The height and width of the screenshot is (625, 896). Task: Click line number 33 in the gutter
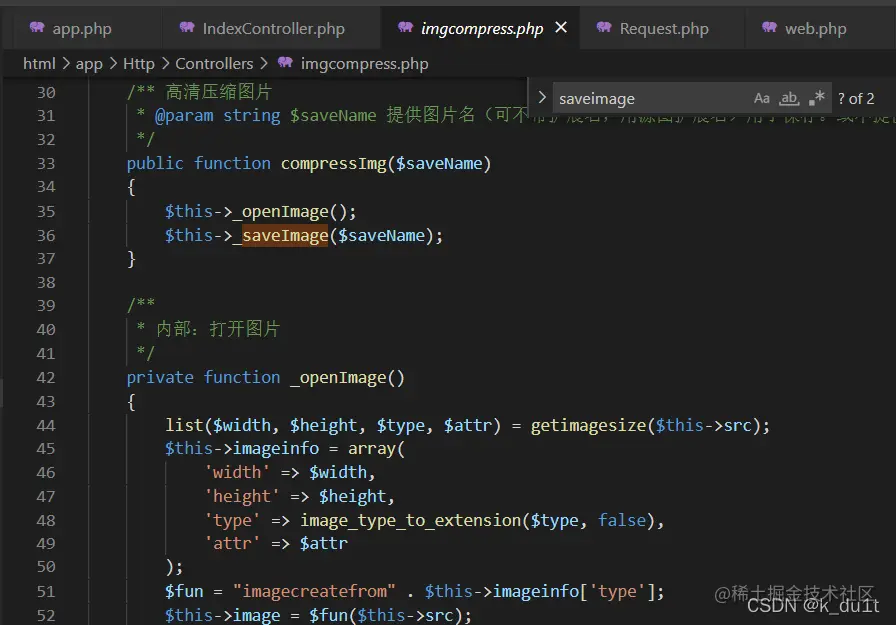point(46,164)
